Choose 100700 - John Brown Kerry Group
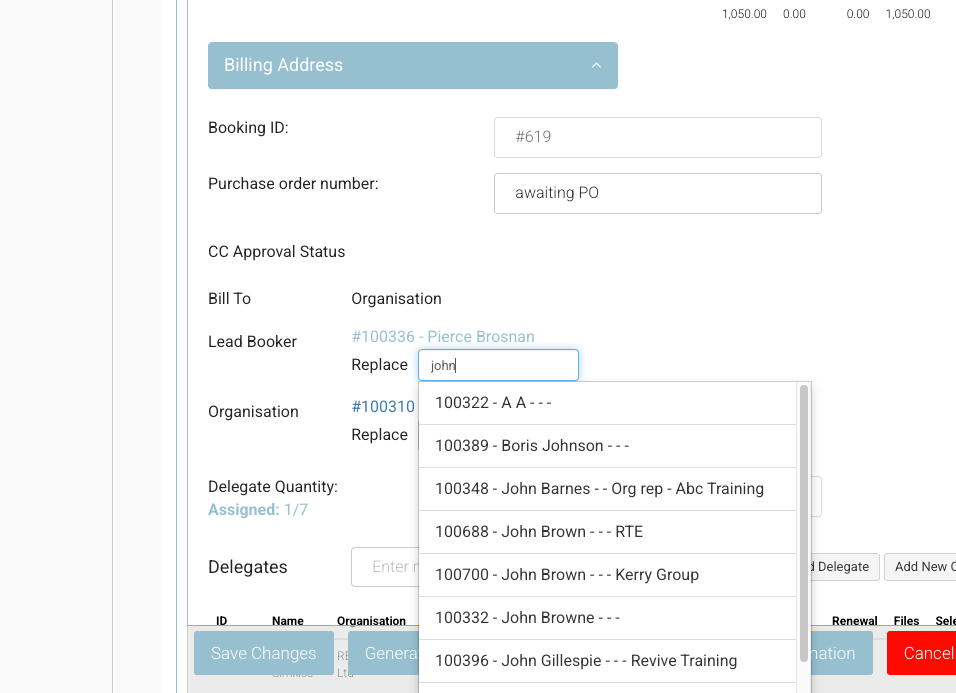Viewport: 956px width, 693px height. click(607, 575)
